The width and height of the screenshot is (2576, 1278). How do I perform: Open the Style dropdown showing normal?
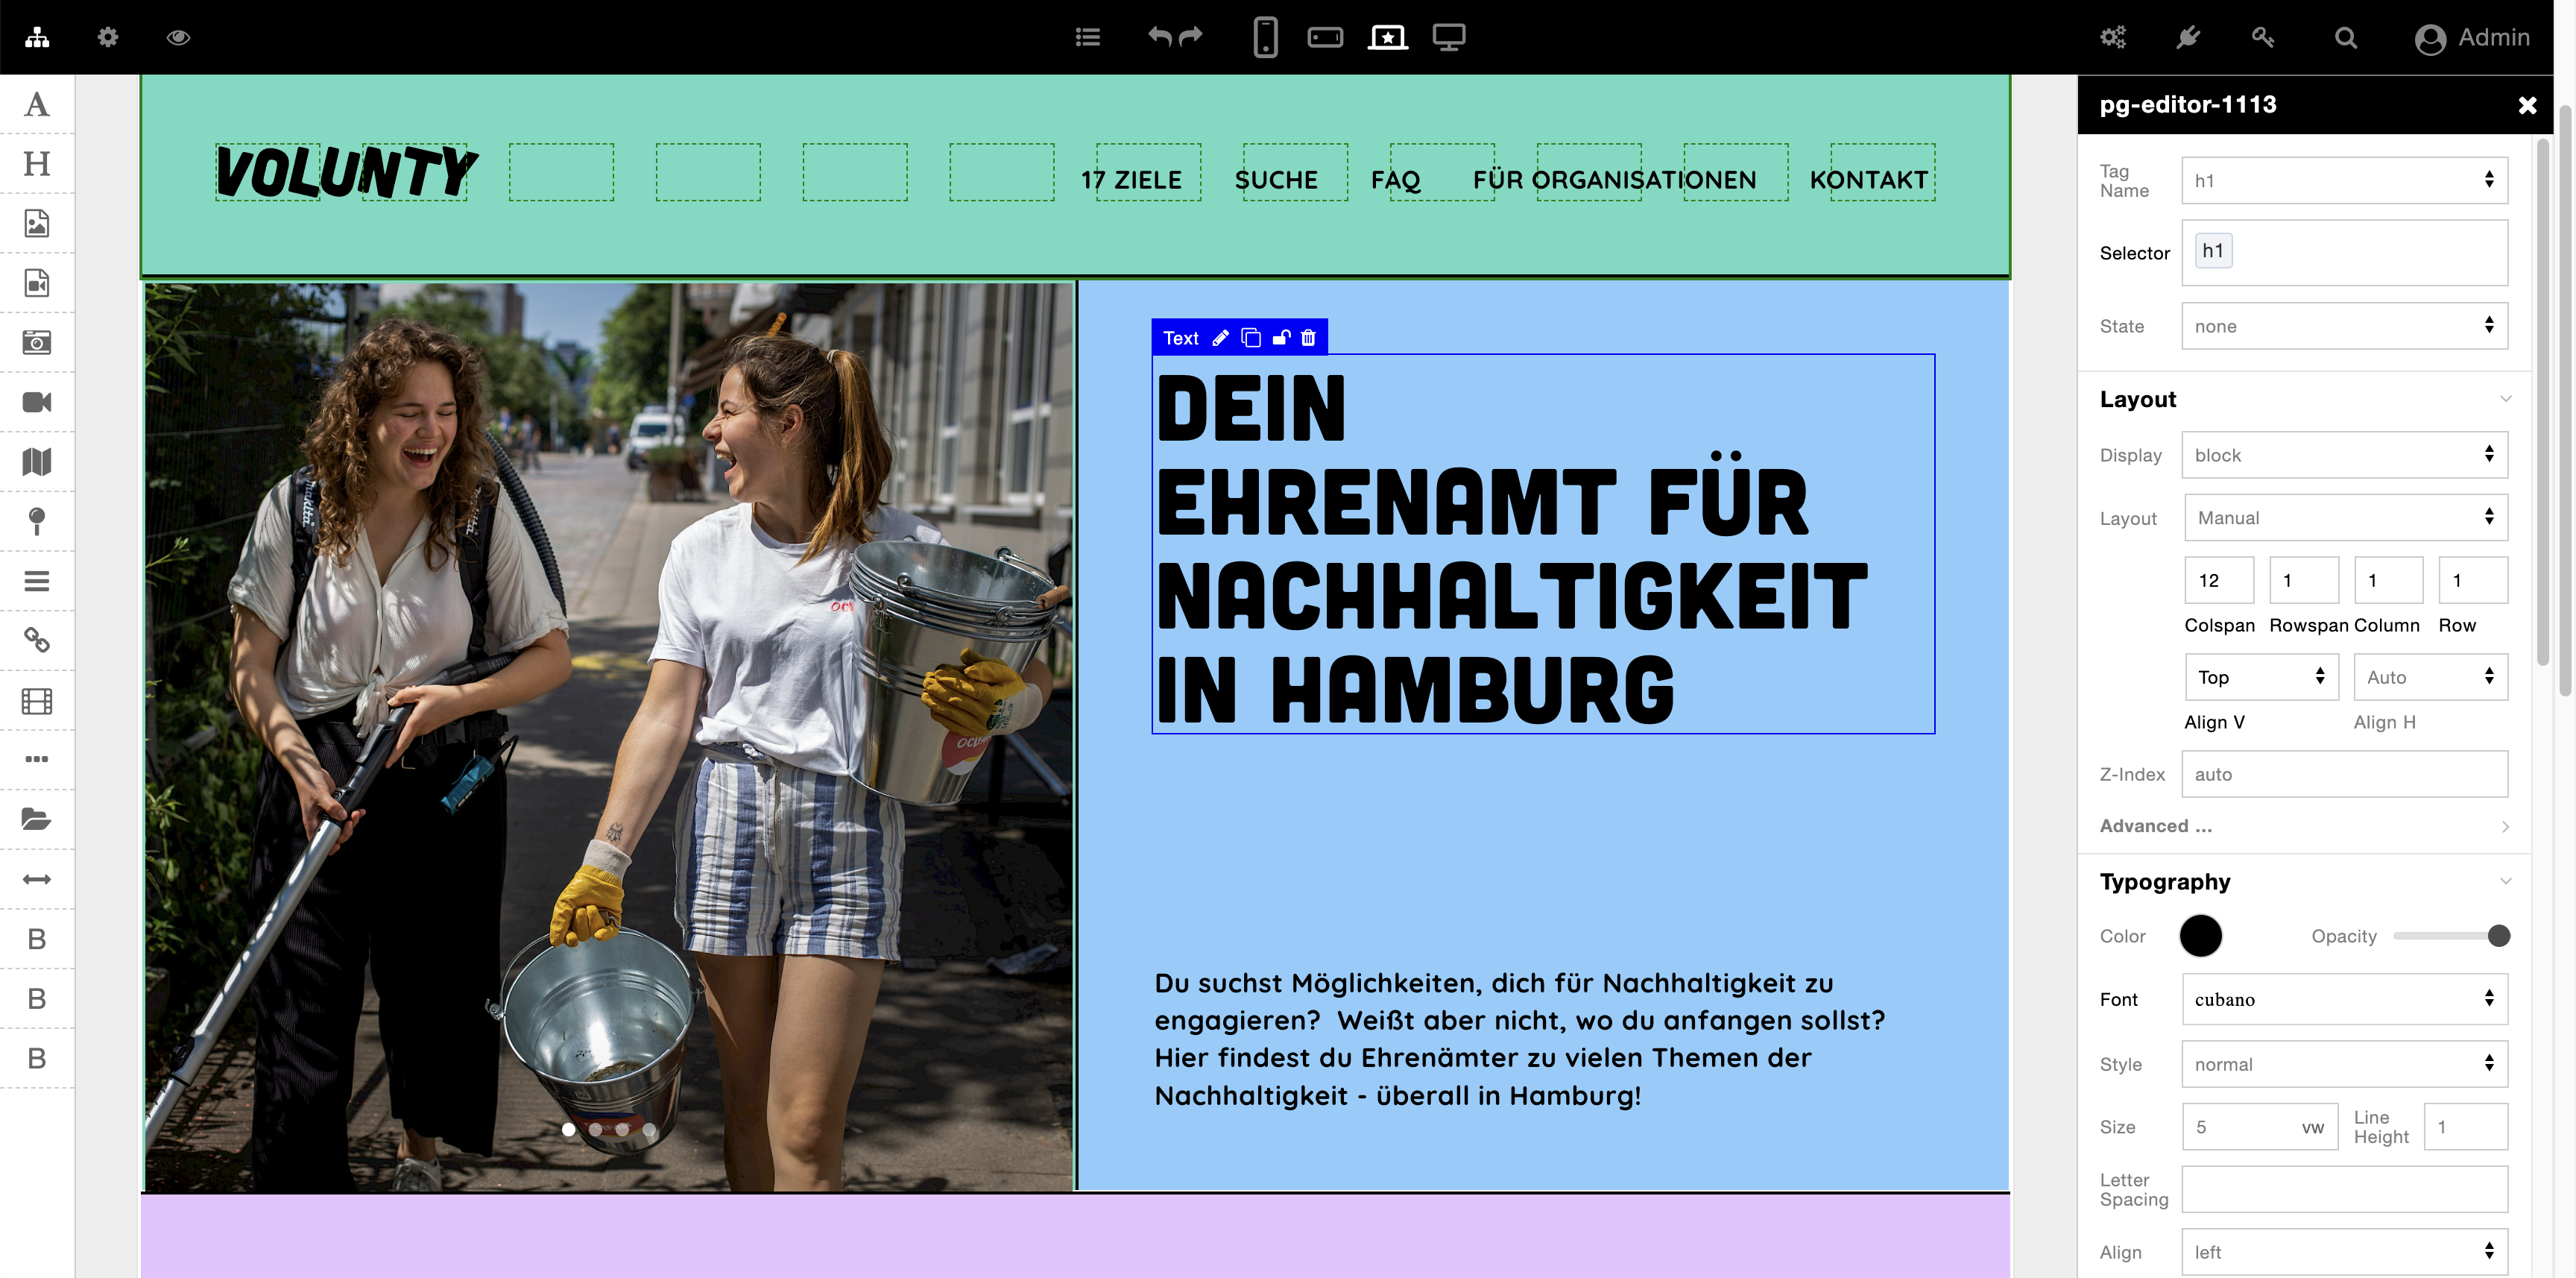coord(2345,1064)
